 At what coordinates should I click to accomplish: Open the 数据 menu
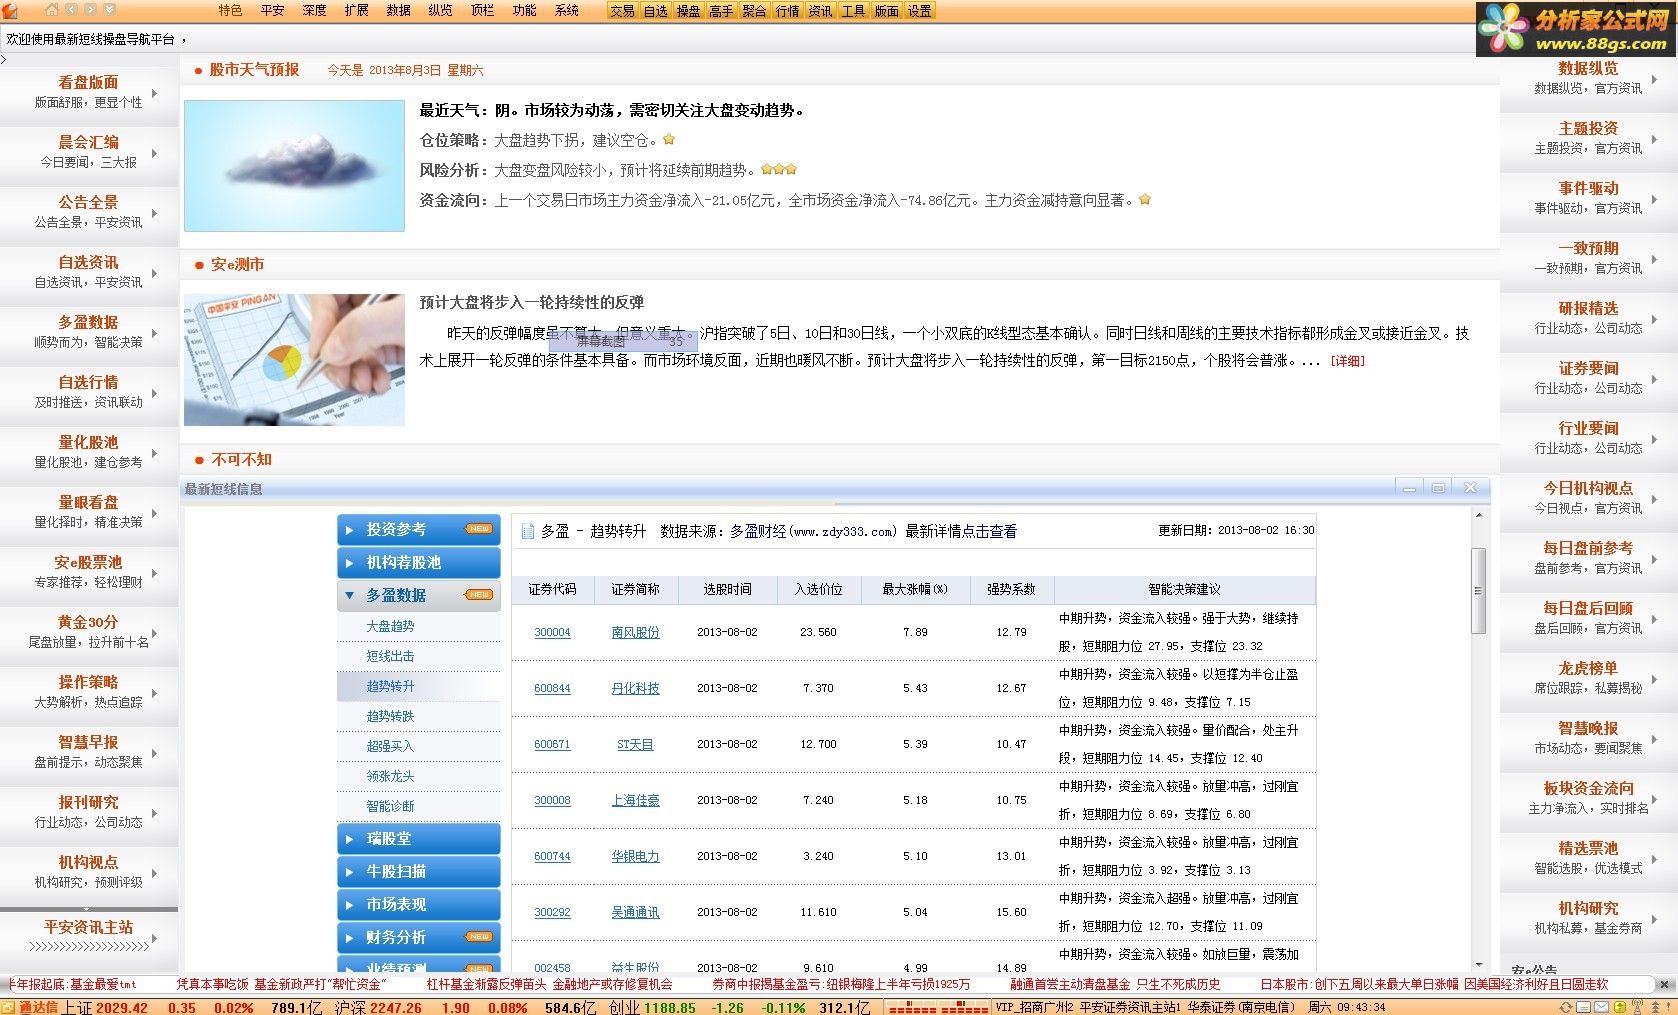click(x=398, y=10)
